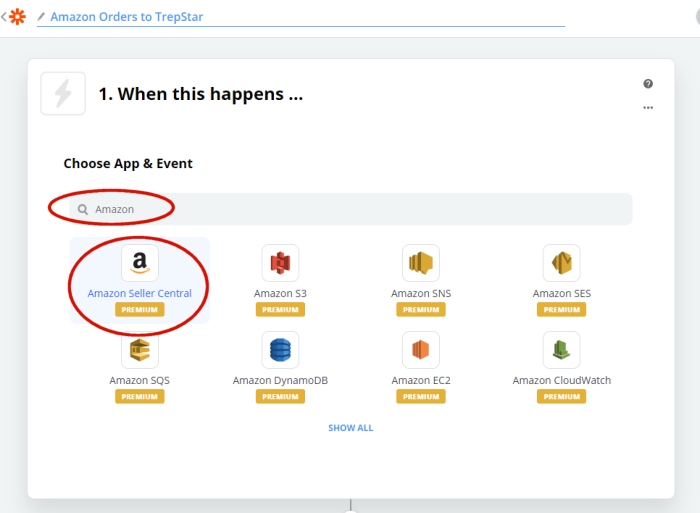Select the Amazon SES app icon
Screen dimensions: 700x513
pos(562,263)
